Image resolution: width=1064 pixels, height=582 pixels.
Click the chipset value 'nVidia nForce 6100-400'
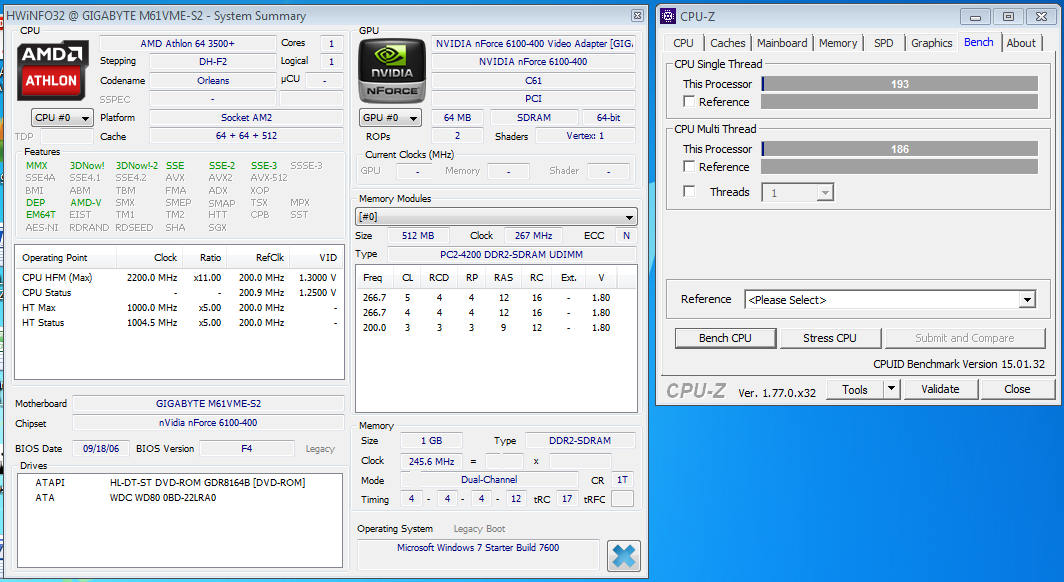[x=208, y=423]
